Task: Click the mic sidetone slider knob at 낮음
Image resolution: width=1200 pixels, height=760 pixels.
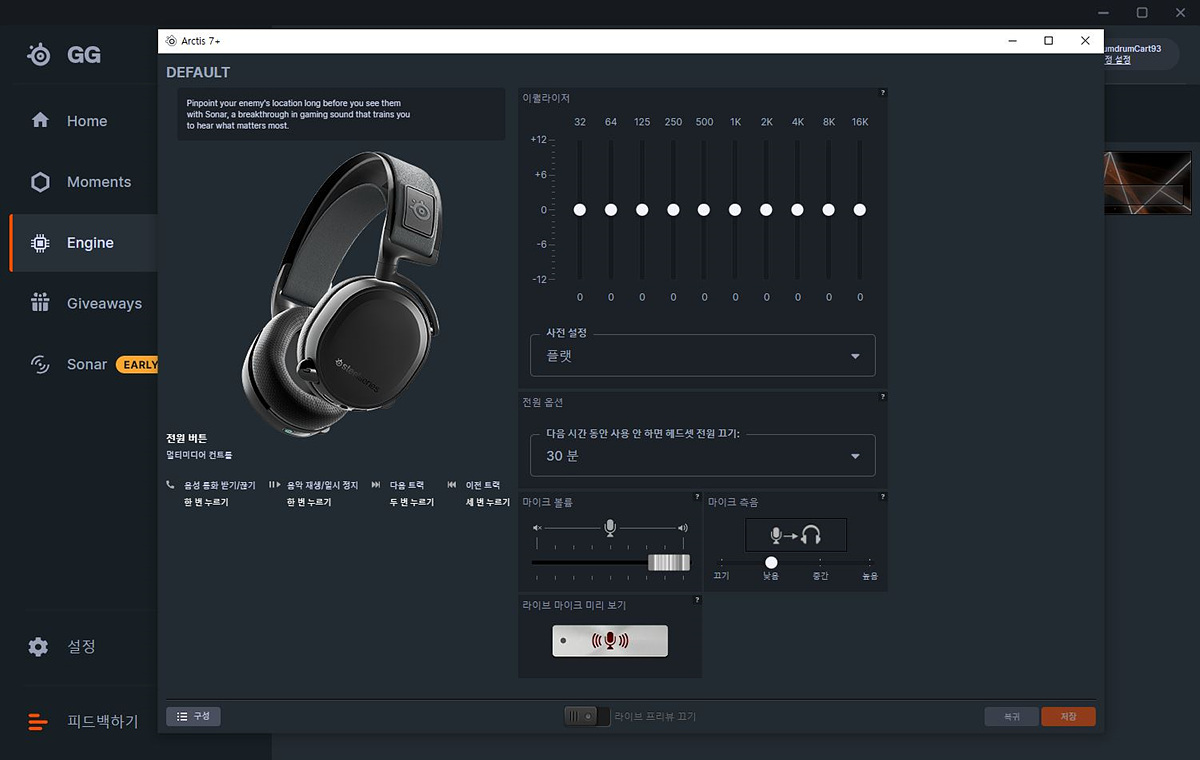Action: coord(771,562)
